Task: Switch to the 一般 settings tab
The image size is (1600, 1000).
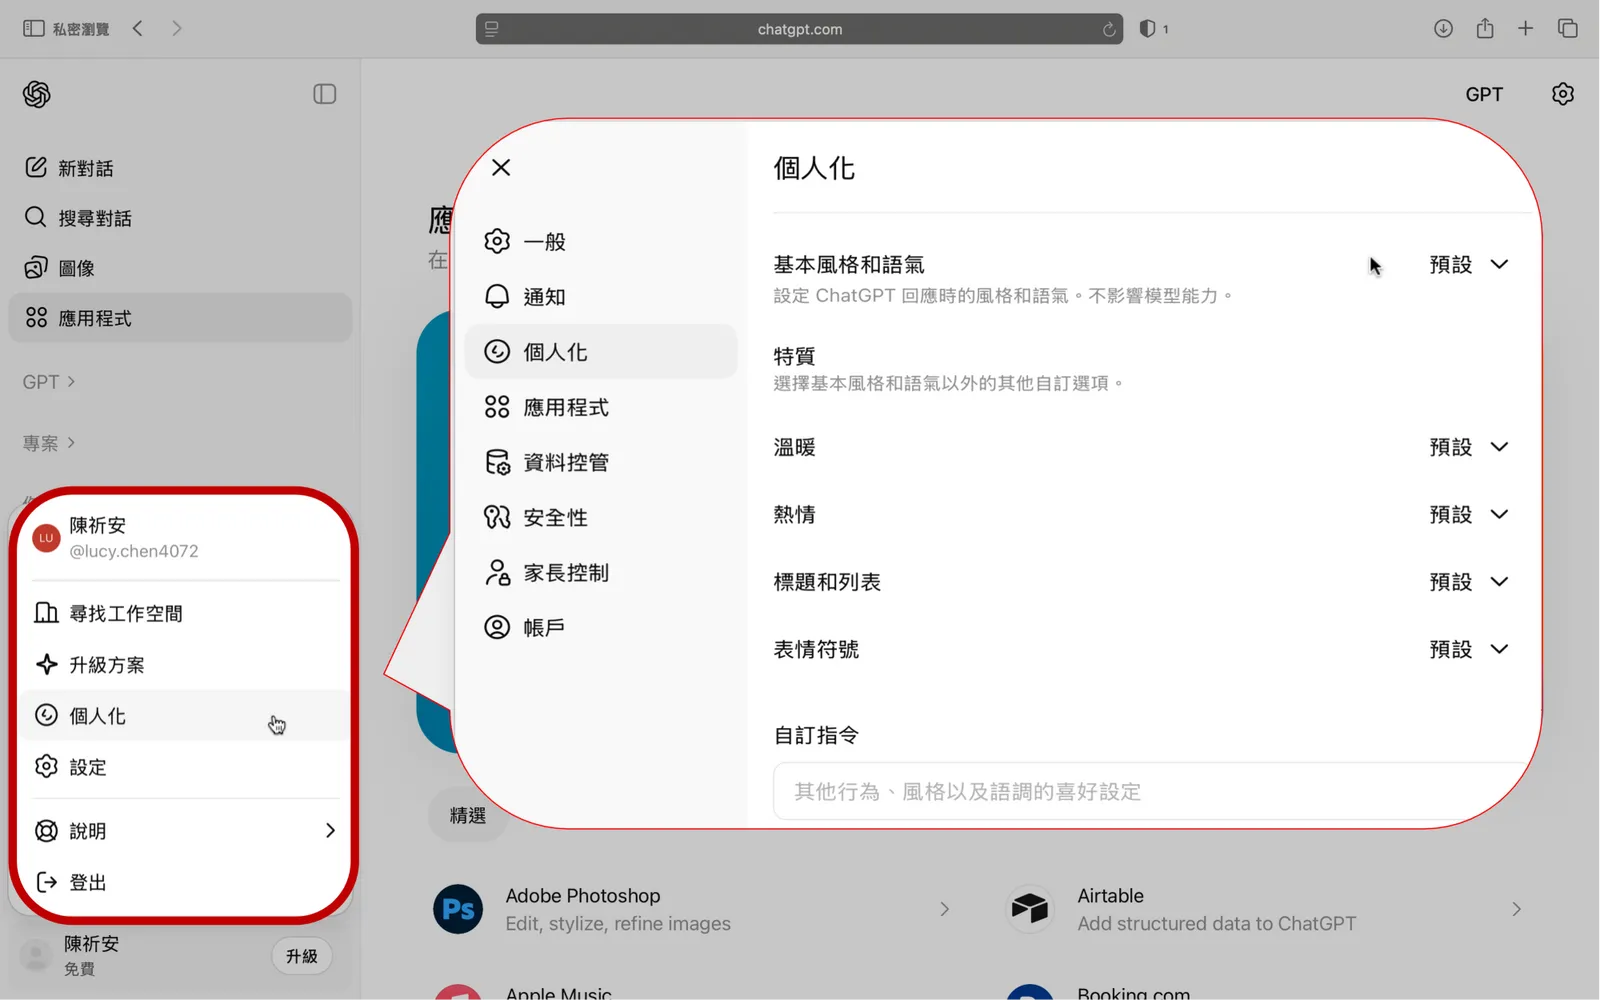Action: click(x=543, y=240)
